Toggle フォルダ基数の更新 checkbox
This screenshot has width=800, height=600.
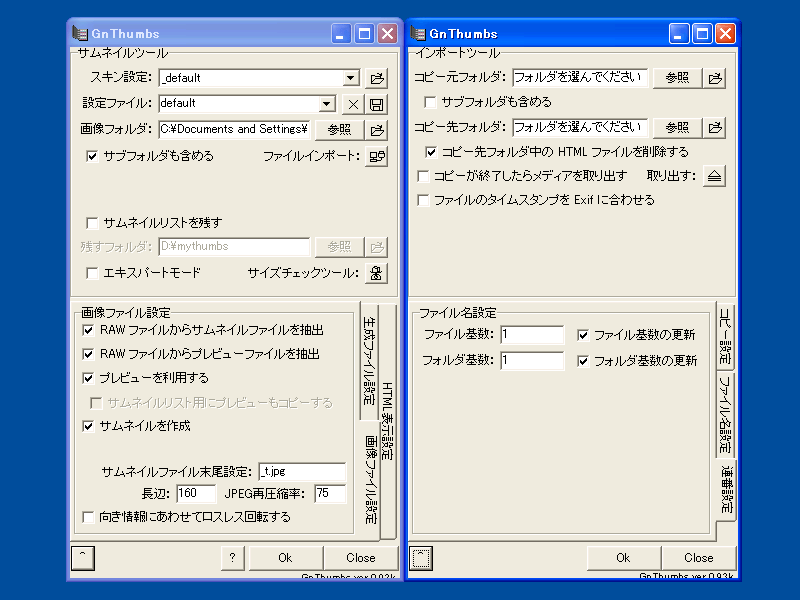(x=583, y=361)
